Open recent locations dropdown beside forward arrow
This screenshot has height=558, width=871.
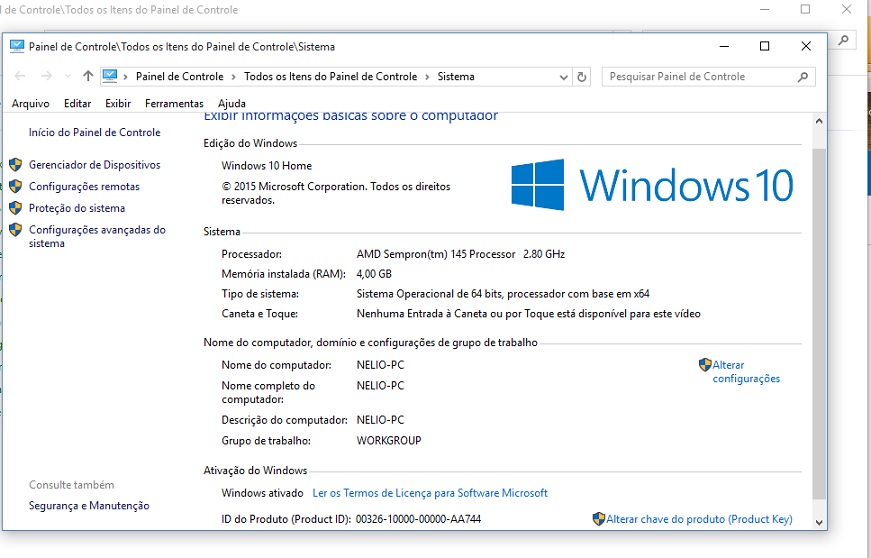click(68, 77)
